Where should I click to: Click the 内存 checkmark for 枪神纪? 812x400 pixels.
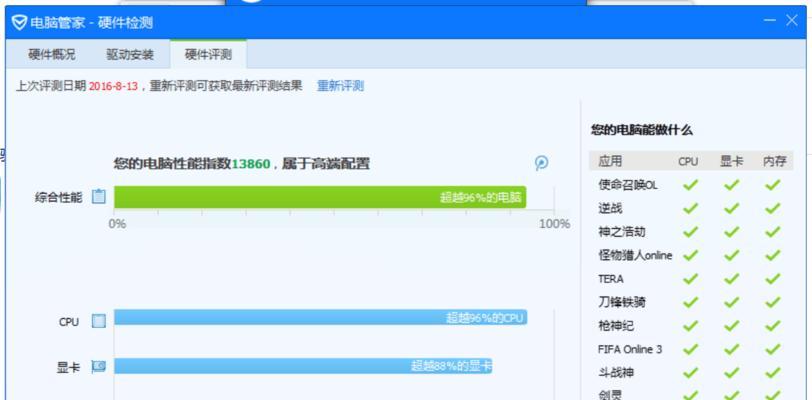coord(773,326)
